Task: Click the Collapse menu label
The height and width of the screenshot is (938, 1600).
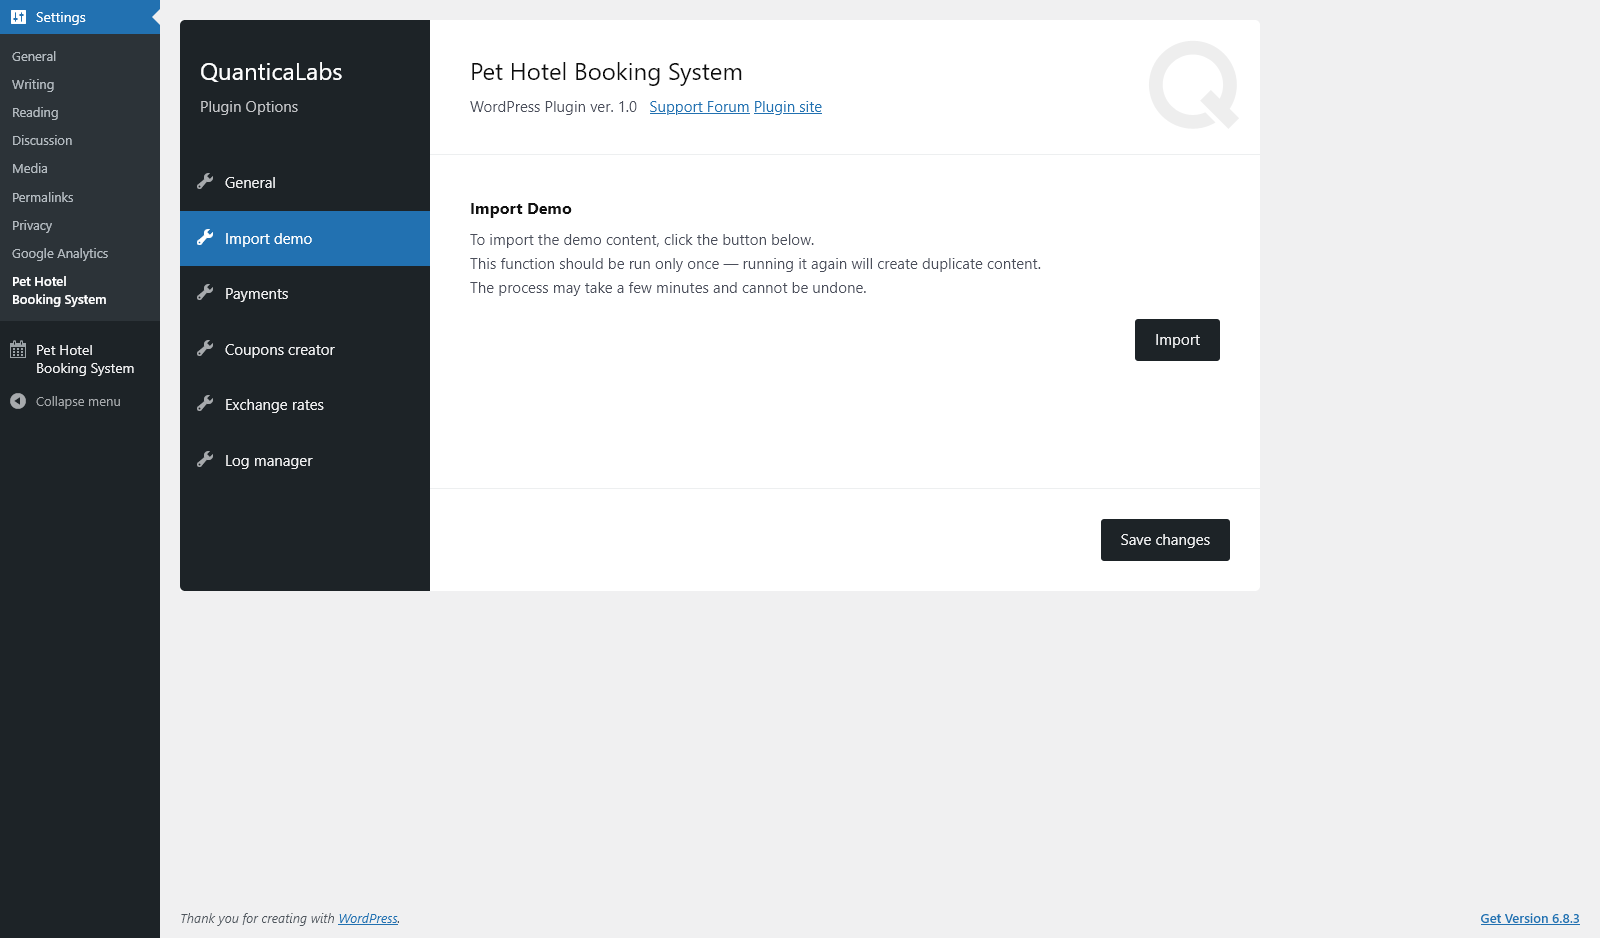Action: [78, 402]
